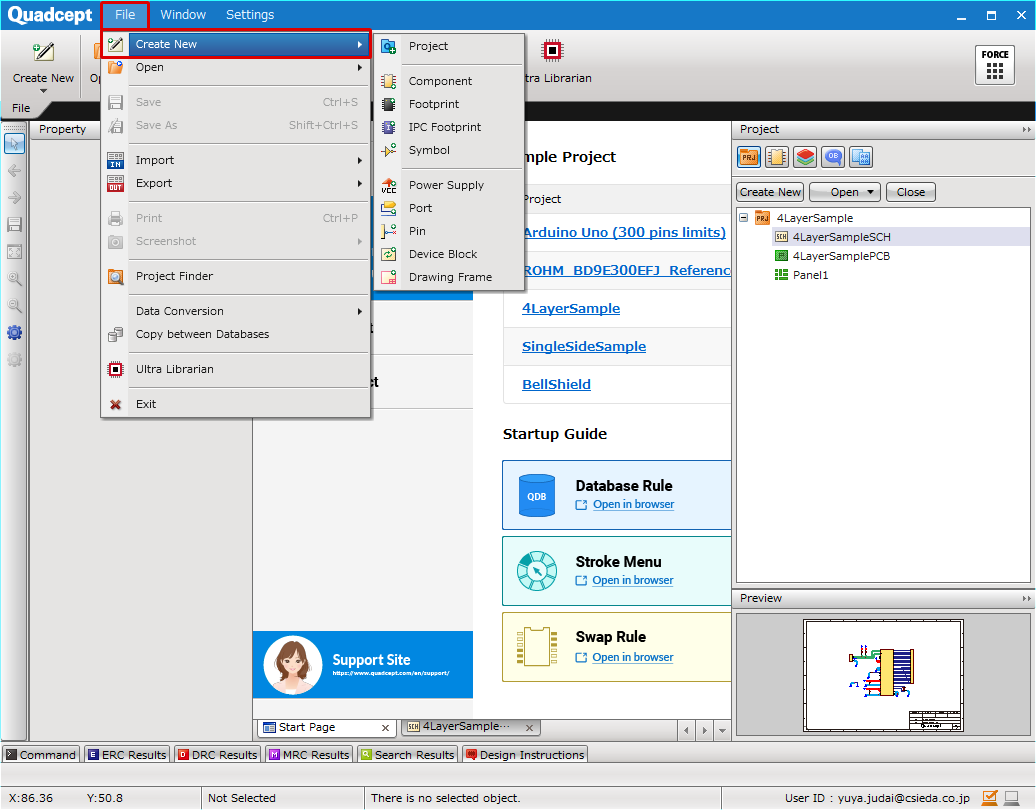Open the component view icon in Project panel
The width and height of the screenshot is (1036, 810).
tap(776, 157)
